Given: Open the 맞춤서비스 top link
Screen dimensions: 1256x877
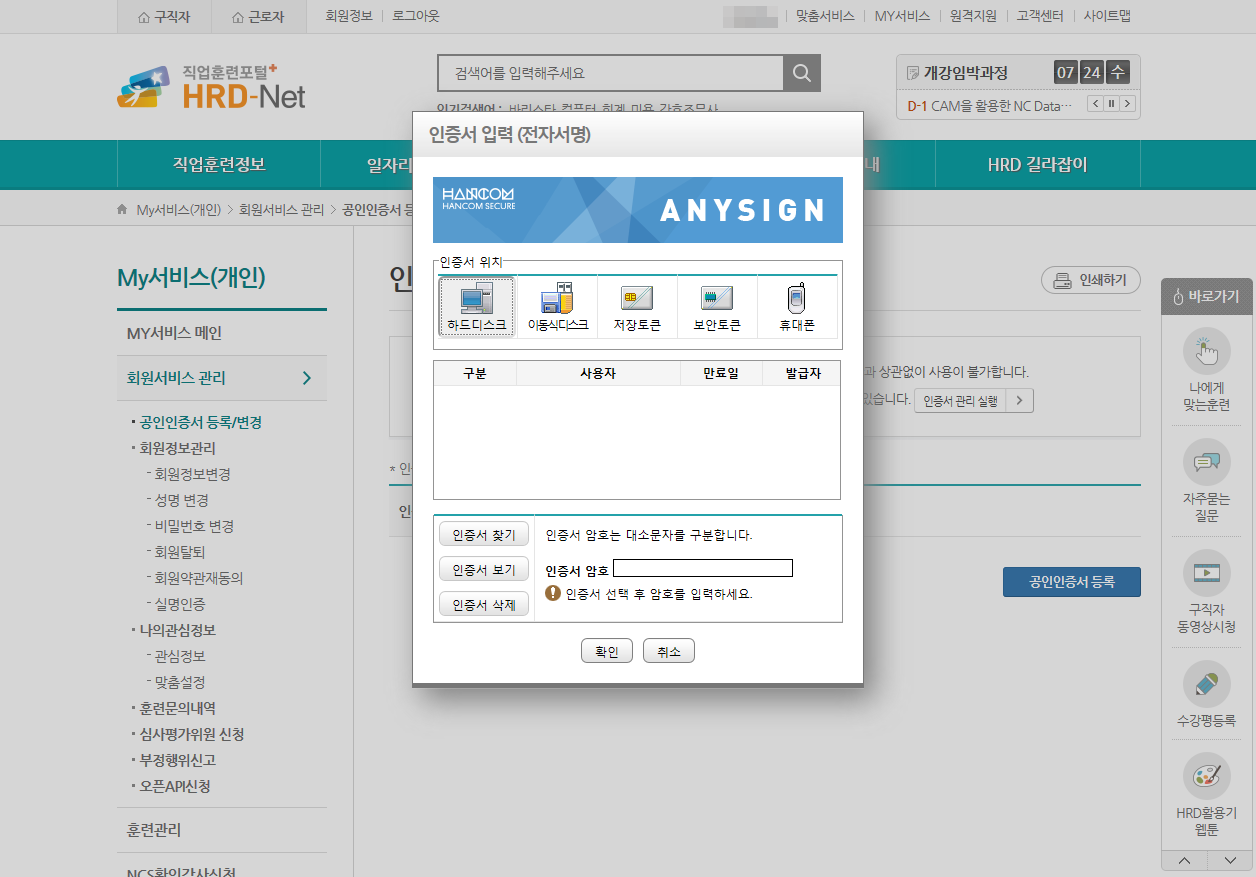Looking at the screenshot, I should coord(825,16).
